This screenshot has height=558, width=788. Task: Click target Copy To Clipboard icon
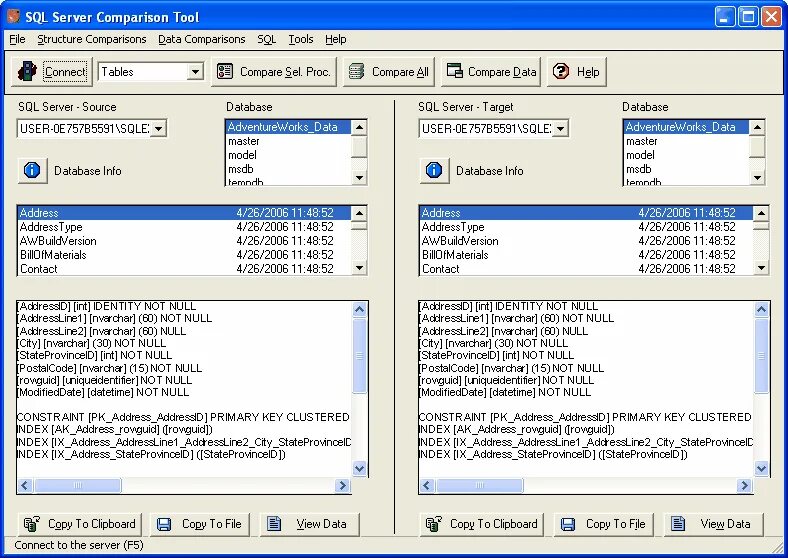click(434, 524)
